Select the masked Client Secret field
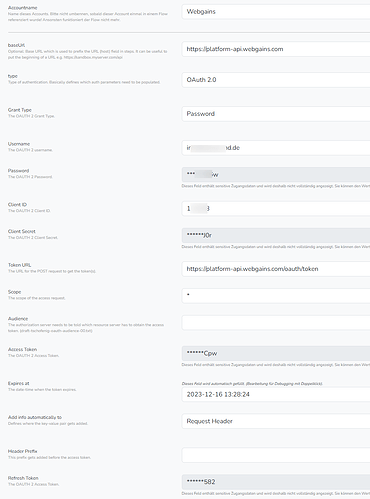Viewport: 370px width, 499px height. point(276,235)
